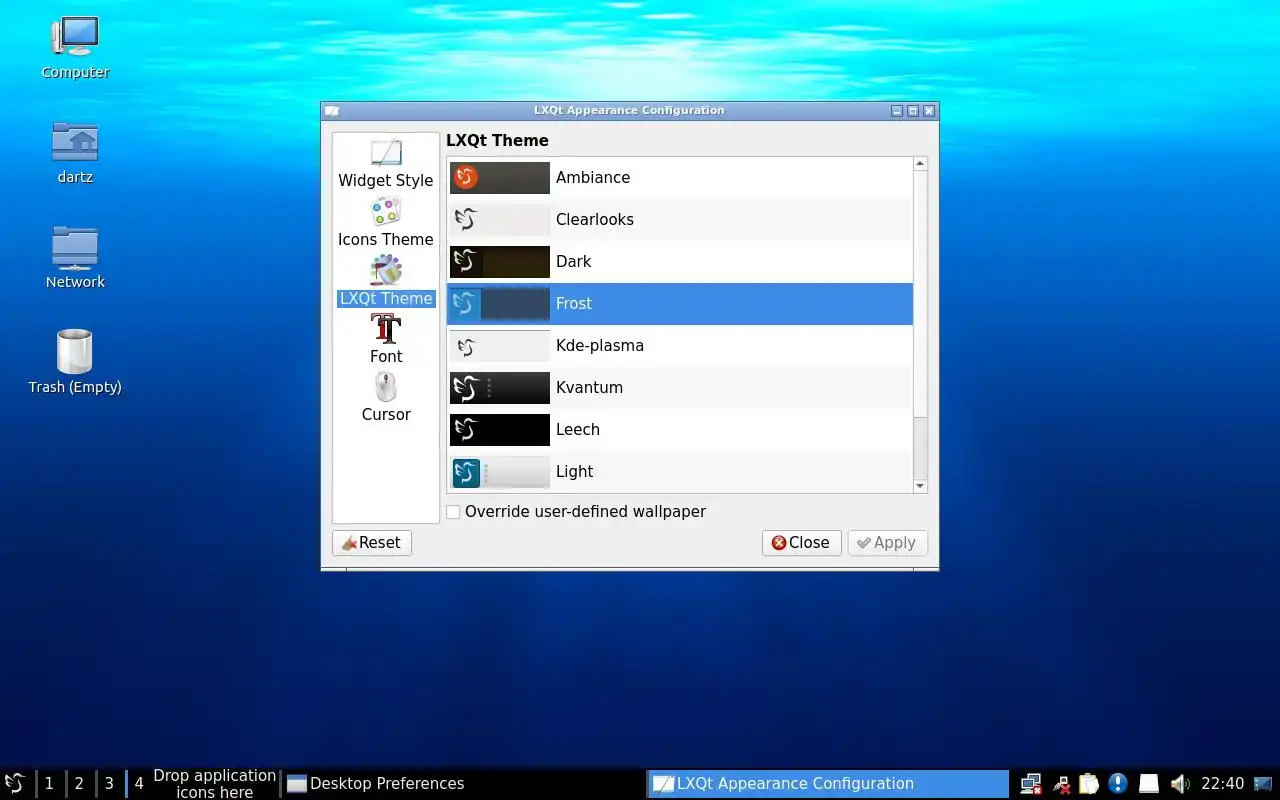The height and width of the screenshot is (800, 1280).
Task: Select the Clearlooks theme thumbnail
Action: pos(500,220)
